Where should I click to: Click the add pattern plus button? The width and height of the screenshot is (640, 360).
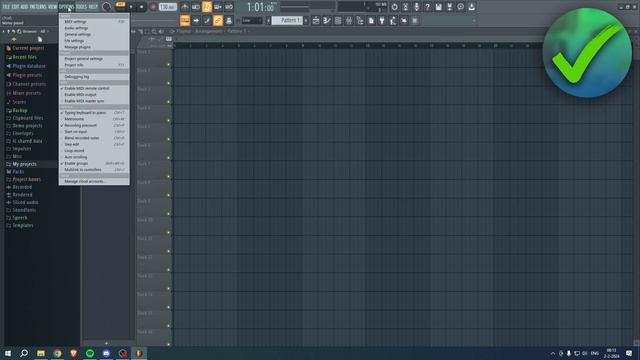[x=306, y=20]
